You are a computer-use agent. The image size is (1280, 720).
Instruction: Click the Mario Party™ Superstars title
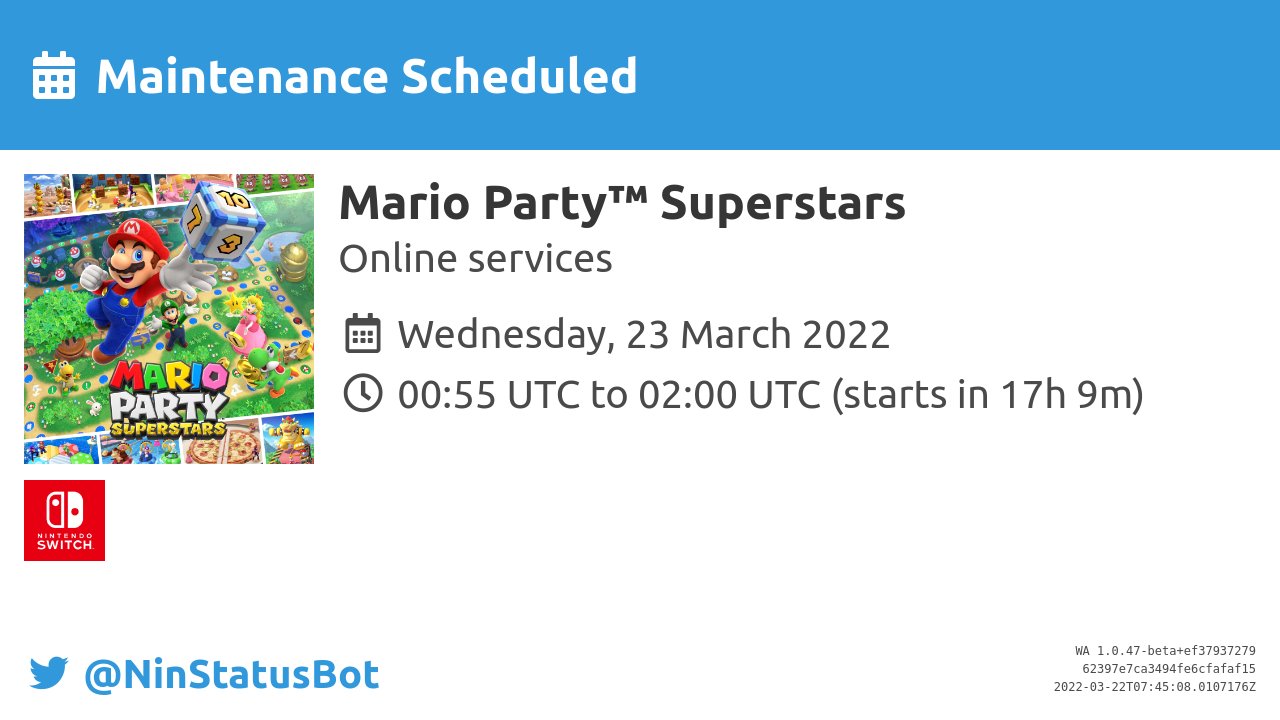(622, 203)
